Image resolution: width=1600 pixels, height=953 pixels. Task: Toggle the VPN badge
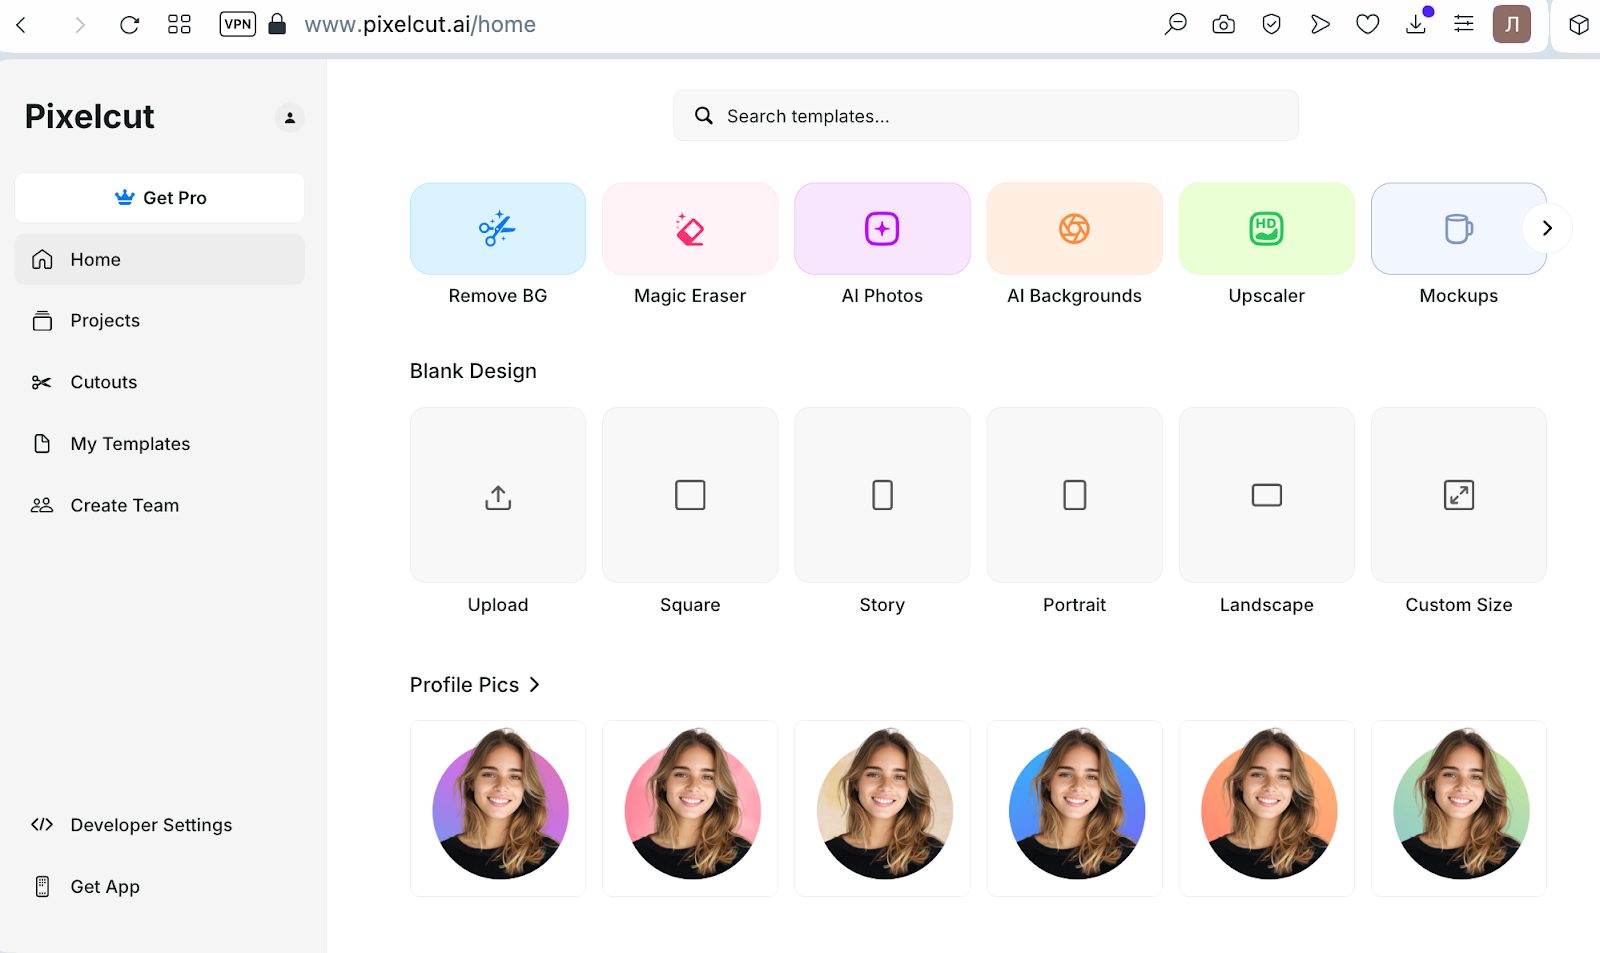(238, 24)
